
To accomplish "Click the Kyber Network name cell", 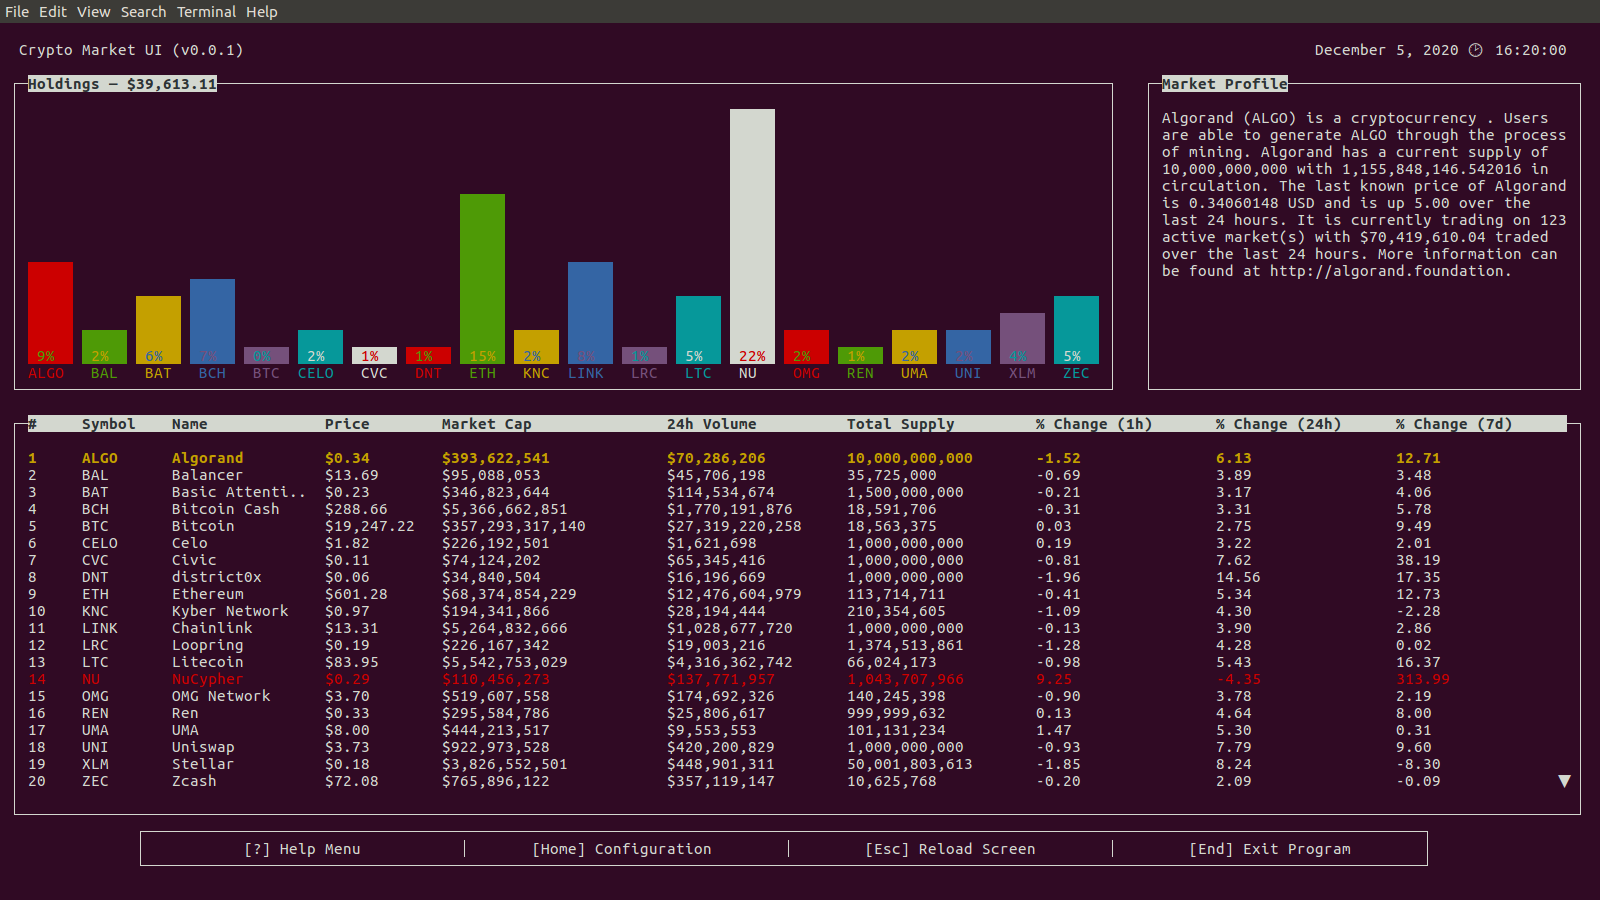I will pyautogui.click(x=230, y=611).
